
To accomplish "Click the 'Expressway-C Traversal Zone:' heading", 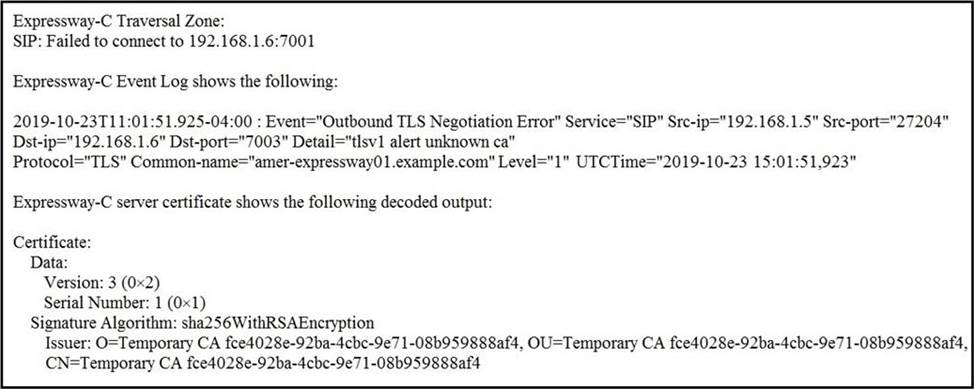I will (x=119, y=21).
